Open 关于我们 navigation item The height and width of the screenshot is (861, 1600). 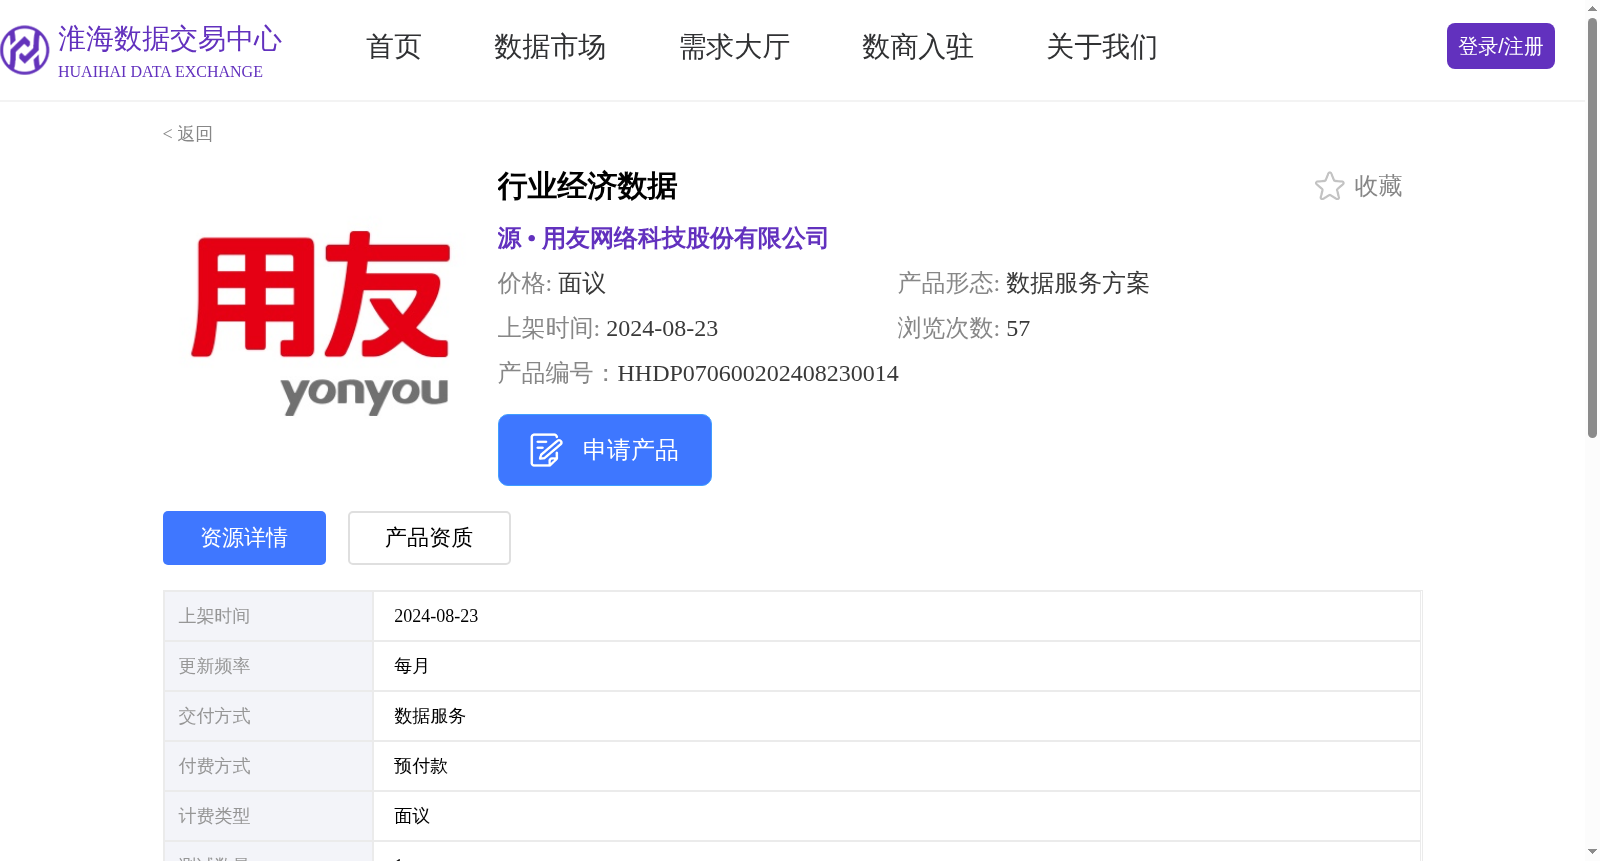tap(1102, 47)
